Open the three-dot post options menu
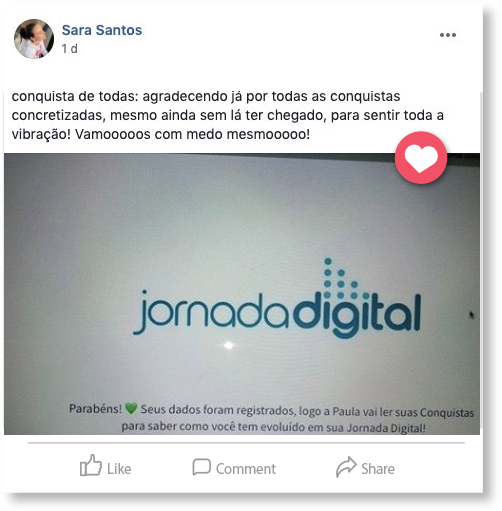This screenshot has width=502, height=511. [448, 35]
